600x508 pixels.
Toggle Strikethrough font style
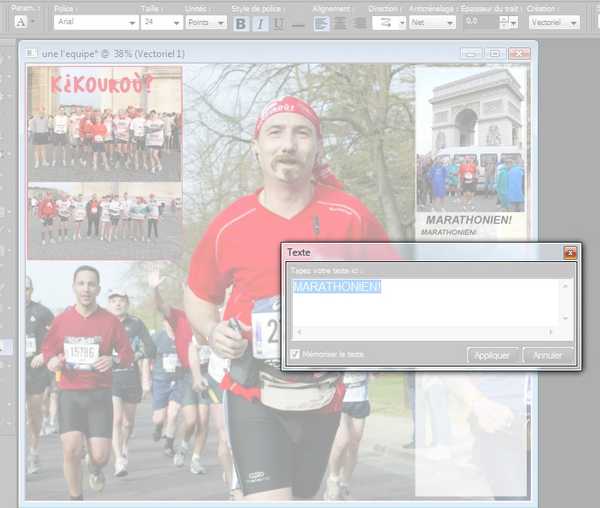pos(298,24)
